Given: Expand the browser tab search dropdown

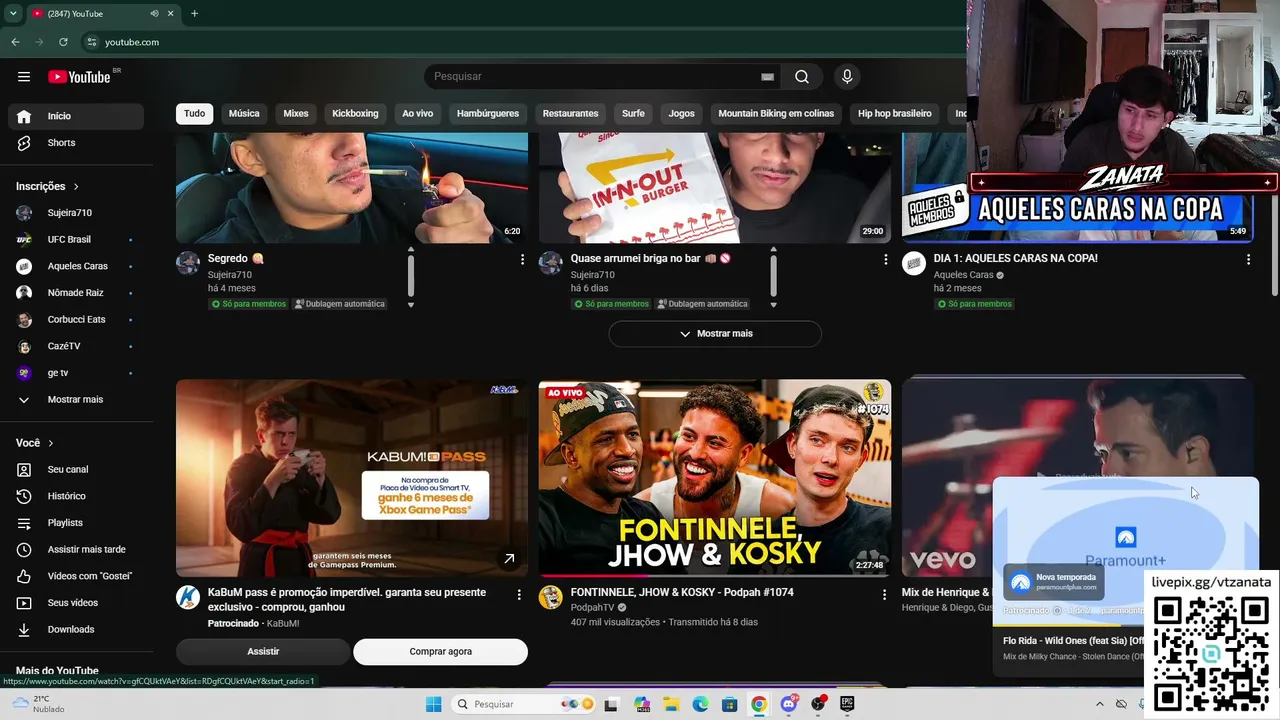Looking at the screenshot, I should pyautogui.click(x=13, y=14).
